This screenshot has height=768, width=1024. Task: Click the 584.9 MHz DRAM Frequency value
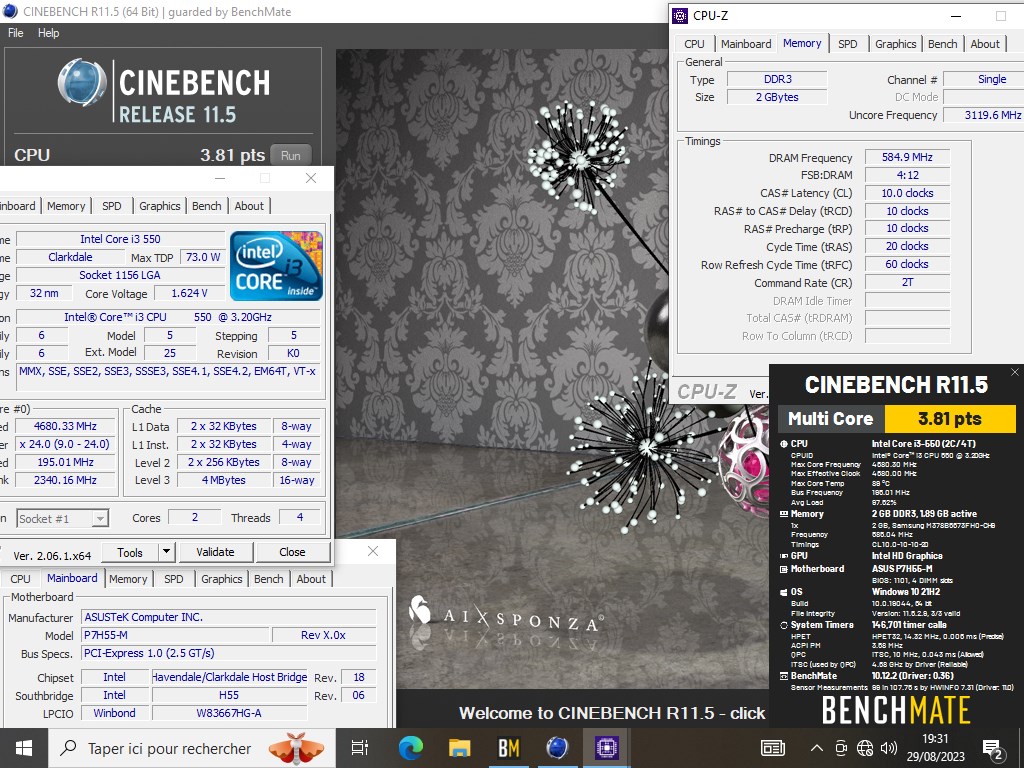(907, 157)
